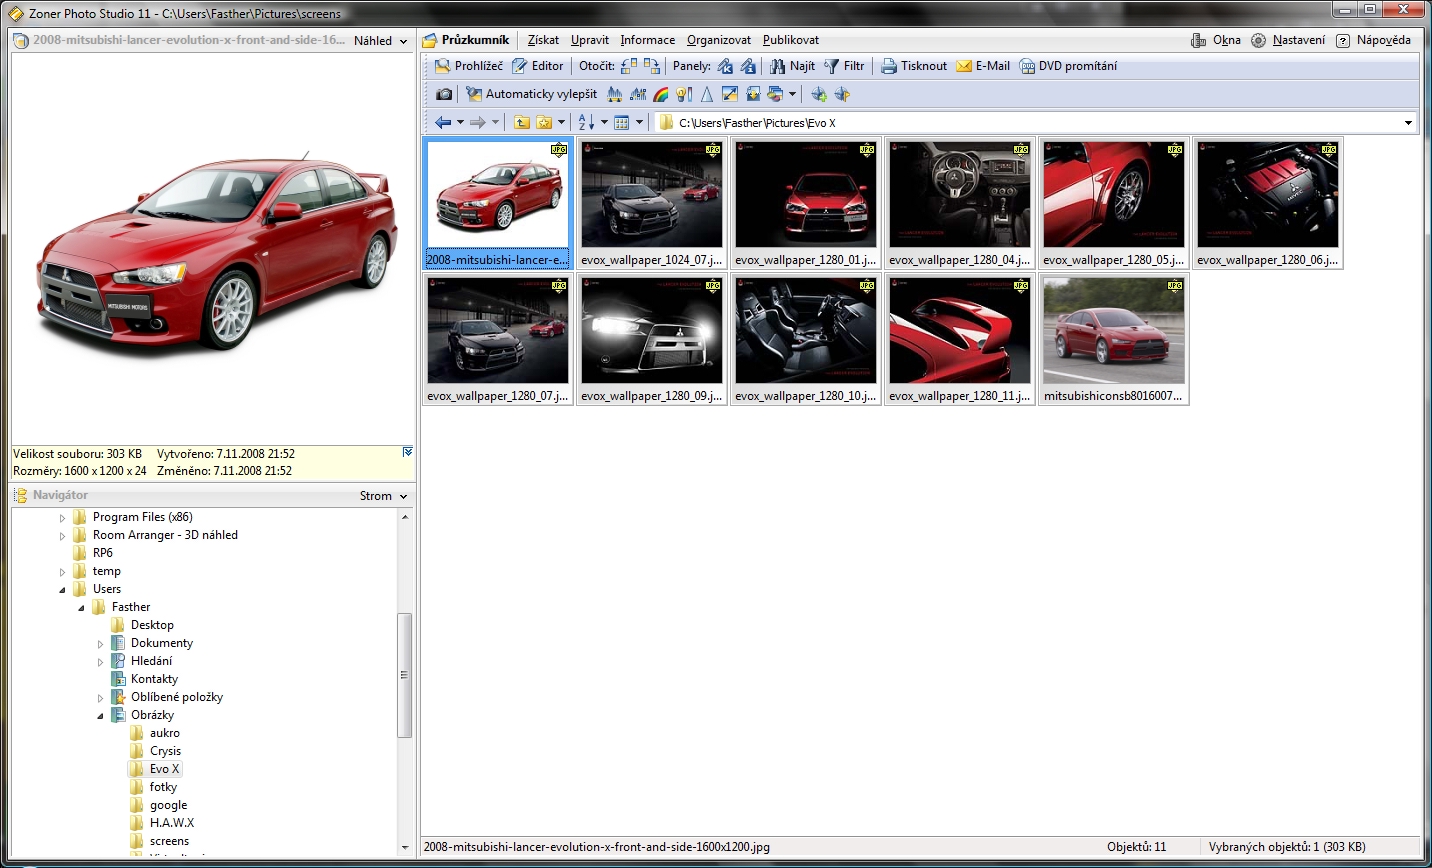Toggle the first Panely panel icon
The width and height of the screenshot is (1432, 868).
[x=725, y=66]
